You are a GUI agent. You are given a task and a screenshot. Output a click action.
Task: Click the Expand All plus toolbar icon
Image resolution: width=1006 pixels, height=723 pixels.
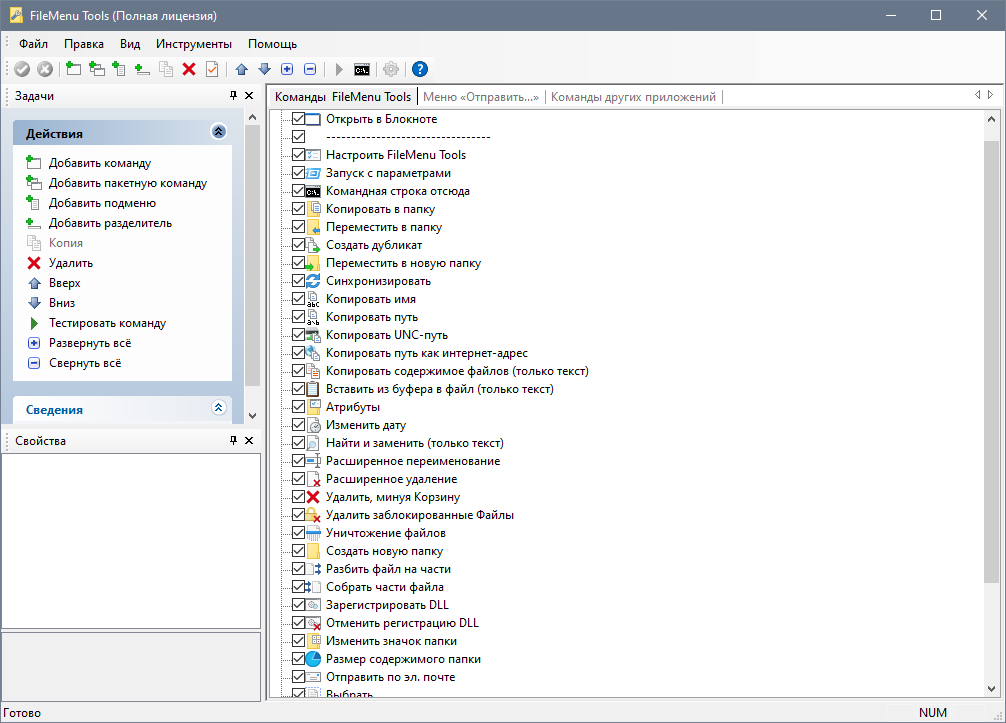click(287, 69)
